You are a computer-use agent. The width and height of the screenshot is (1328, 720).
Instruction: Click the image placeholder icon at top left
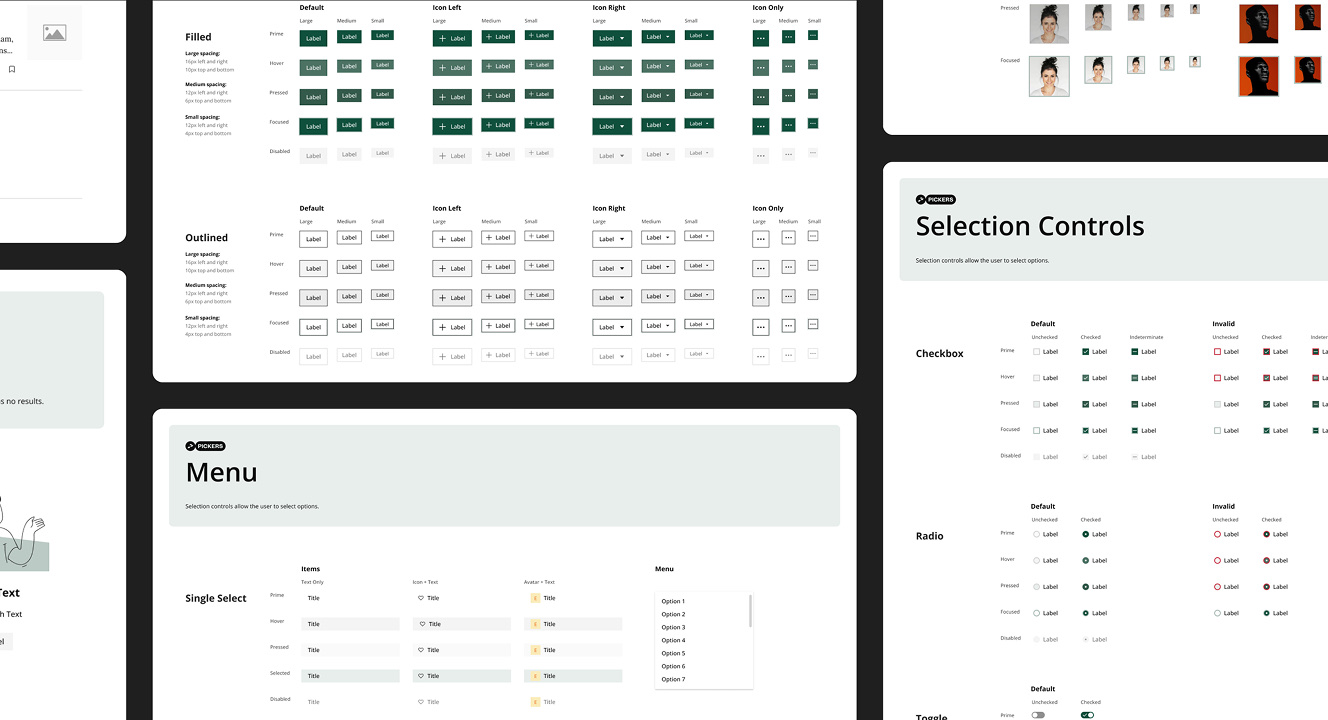point(54,33)
